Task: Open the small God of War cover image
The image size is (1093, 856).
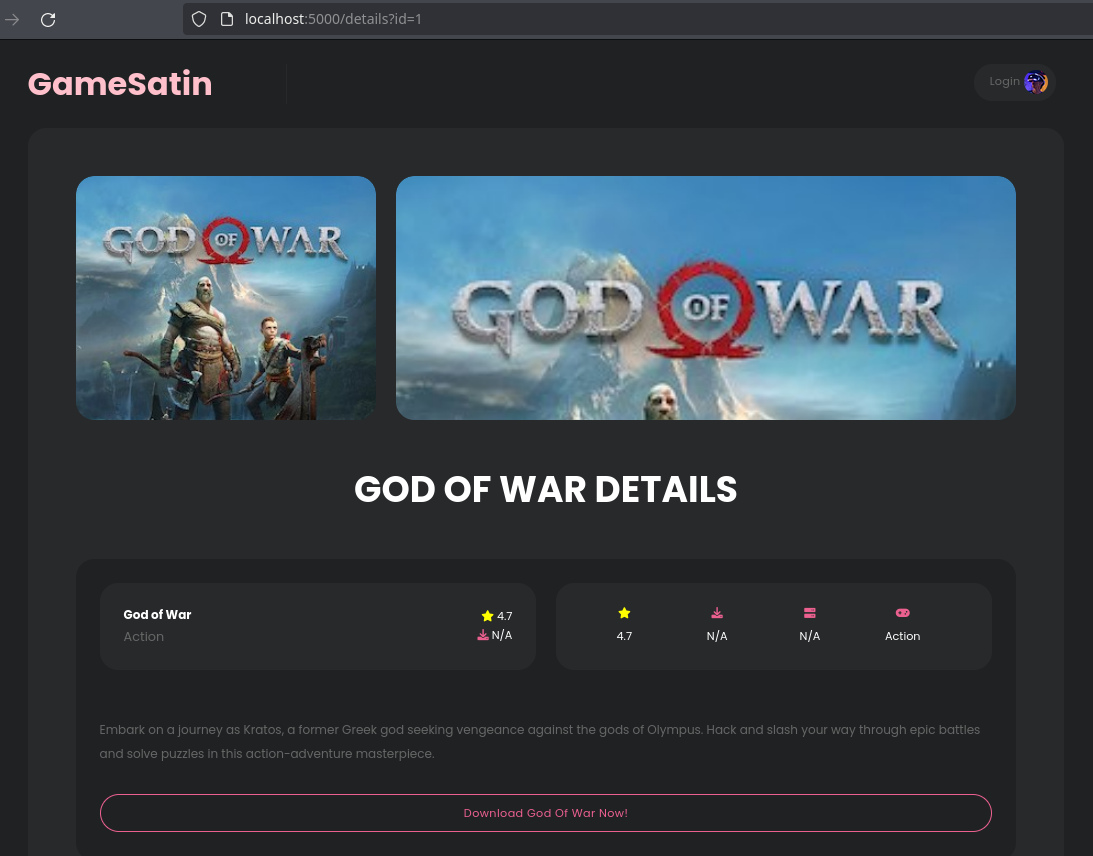Action: click(226, 298)
